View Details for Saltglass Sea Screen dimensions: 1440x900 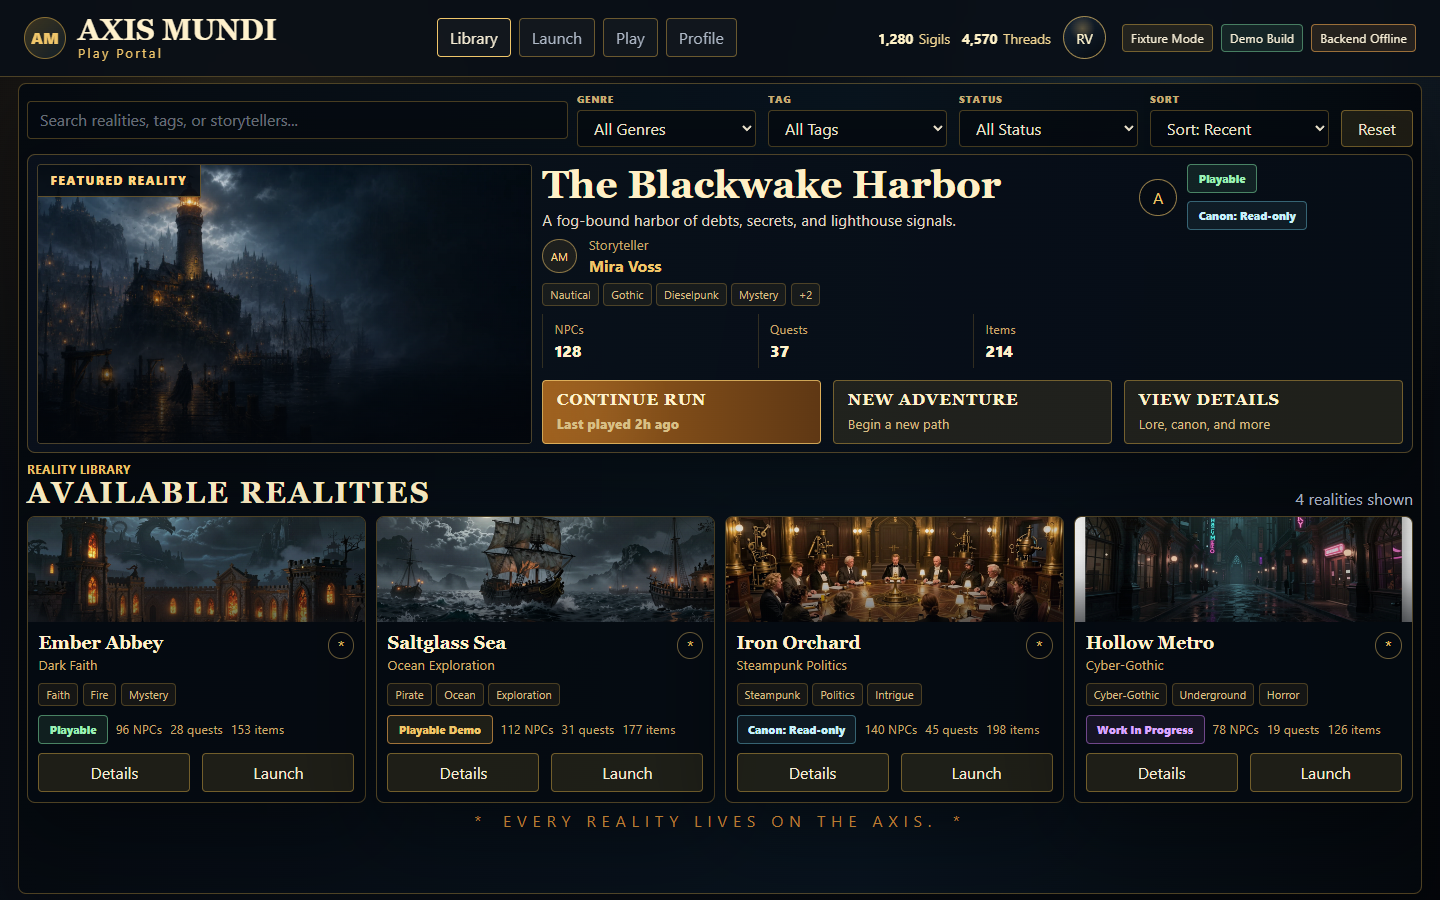pyautogui.click(x=463, y=773)
